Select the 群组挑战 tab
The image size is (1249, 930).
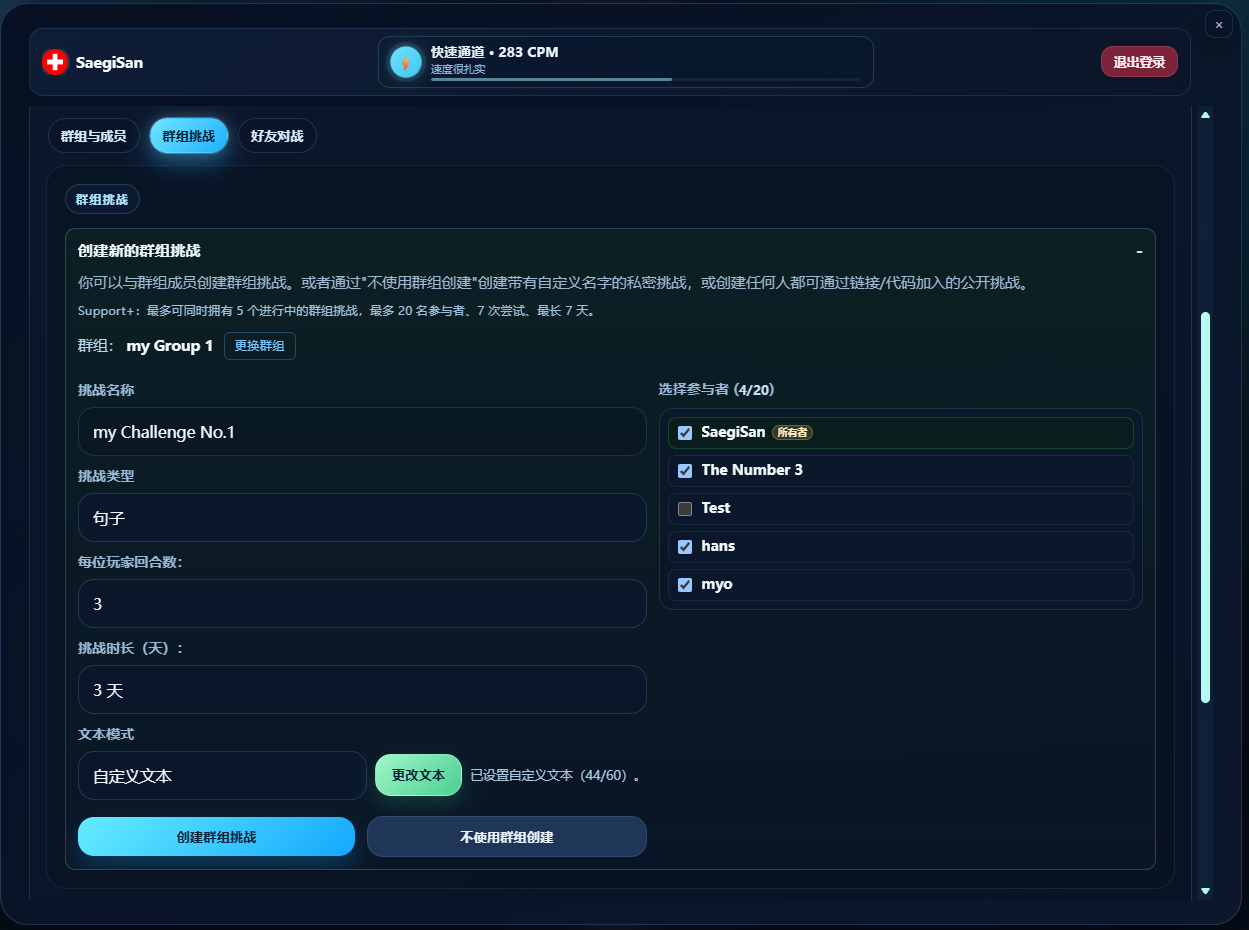click(189, 136)
